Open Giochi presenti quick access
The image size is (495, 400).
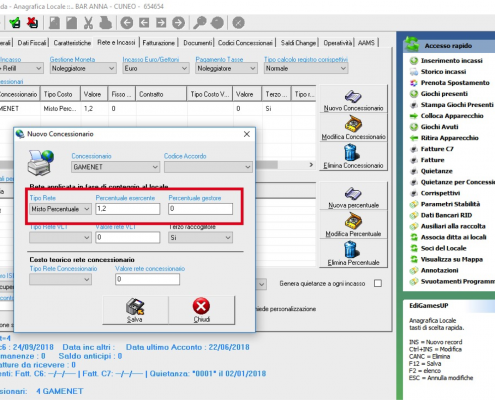[444, 94]
